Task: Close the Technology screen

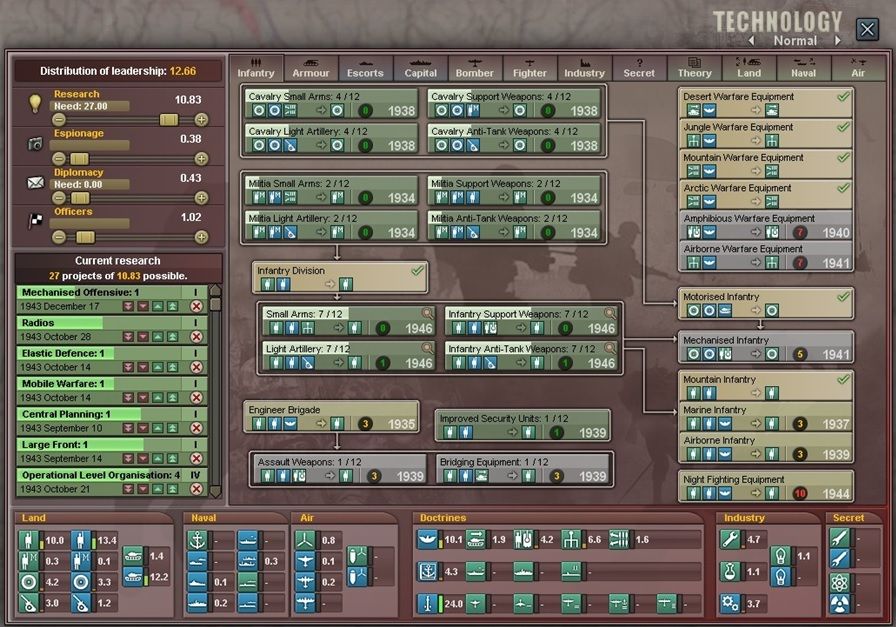Action: tap(867, 29)
